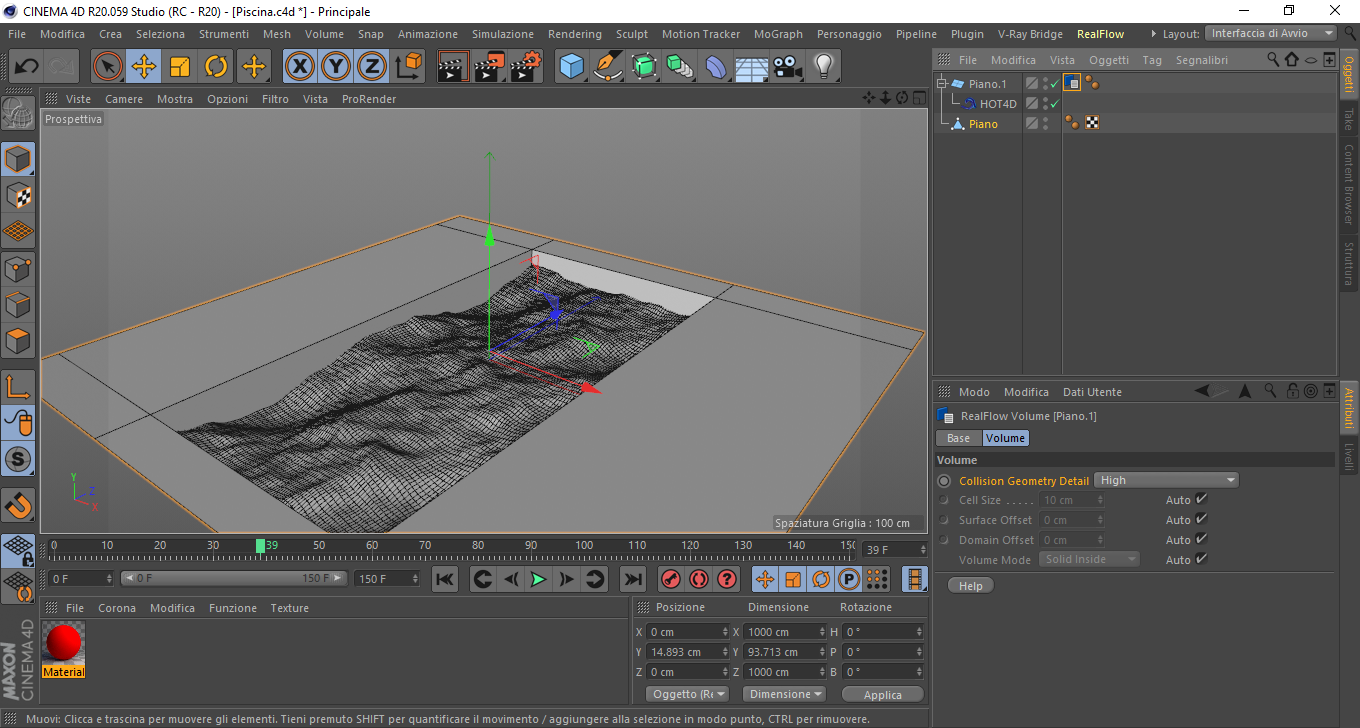Click the Y position field 14.893 cm

click(688, 652)
